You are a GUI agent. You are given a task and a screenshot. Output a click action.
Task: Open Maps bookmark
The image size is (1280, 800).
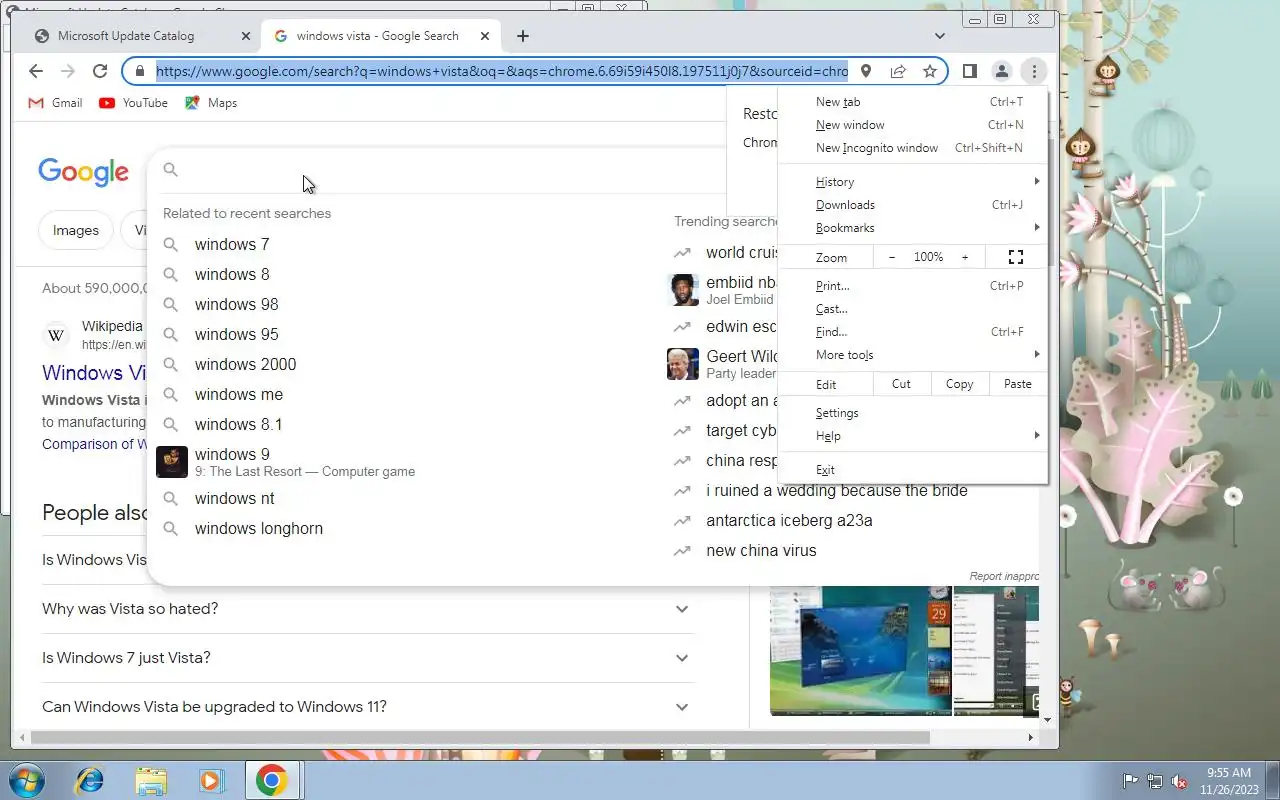[x=211, y=103]
